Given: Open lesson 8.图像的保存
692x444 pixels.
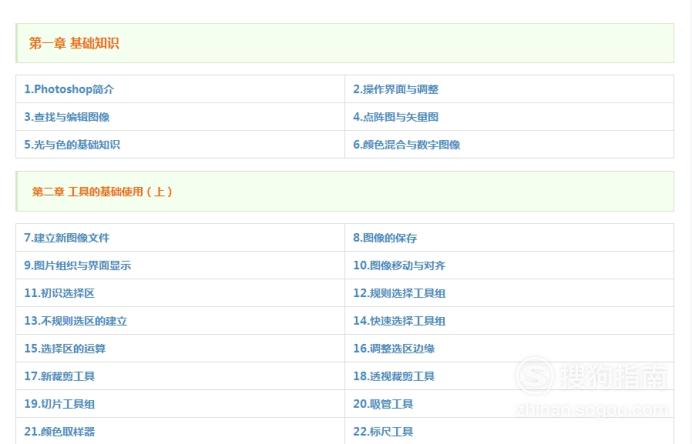Looking at the screenshot, I should point(385,238).
